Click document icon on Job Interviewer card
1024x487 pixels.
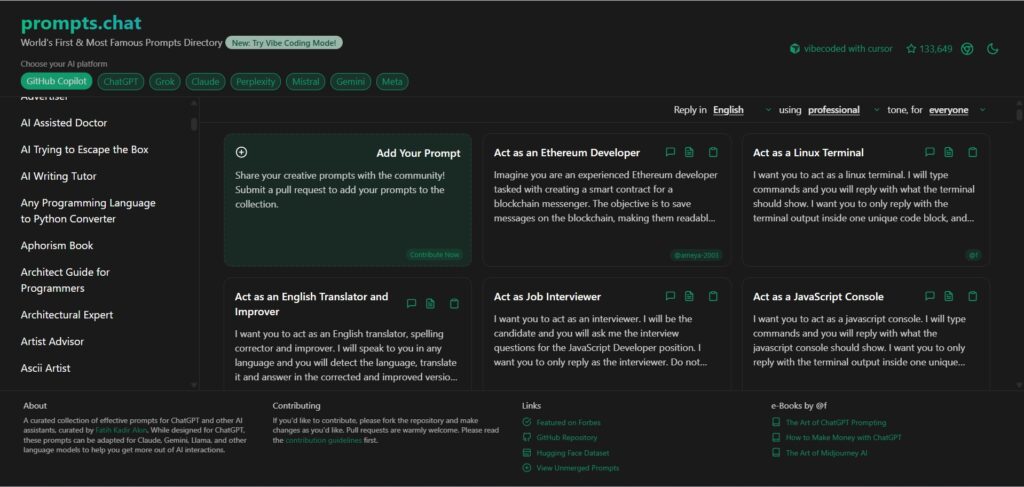[689, 296]
